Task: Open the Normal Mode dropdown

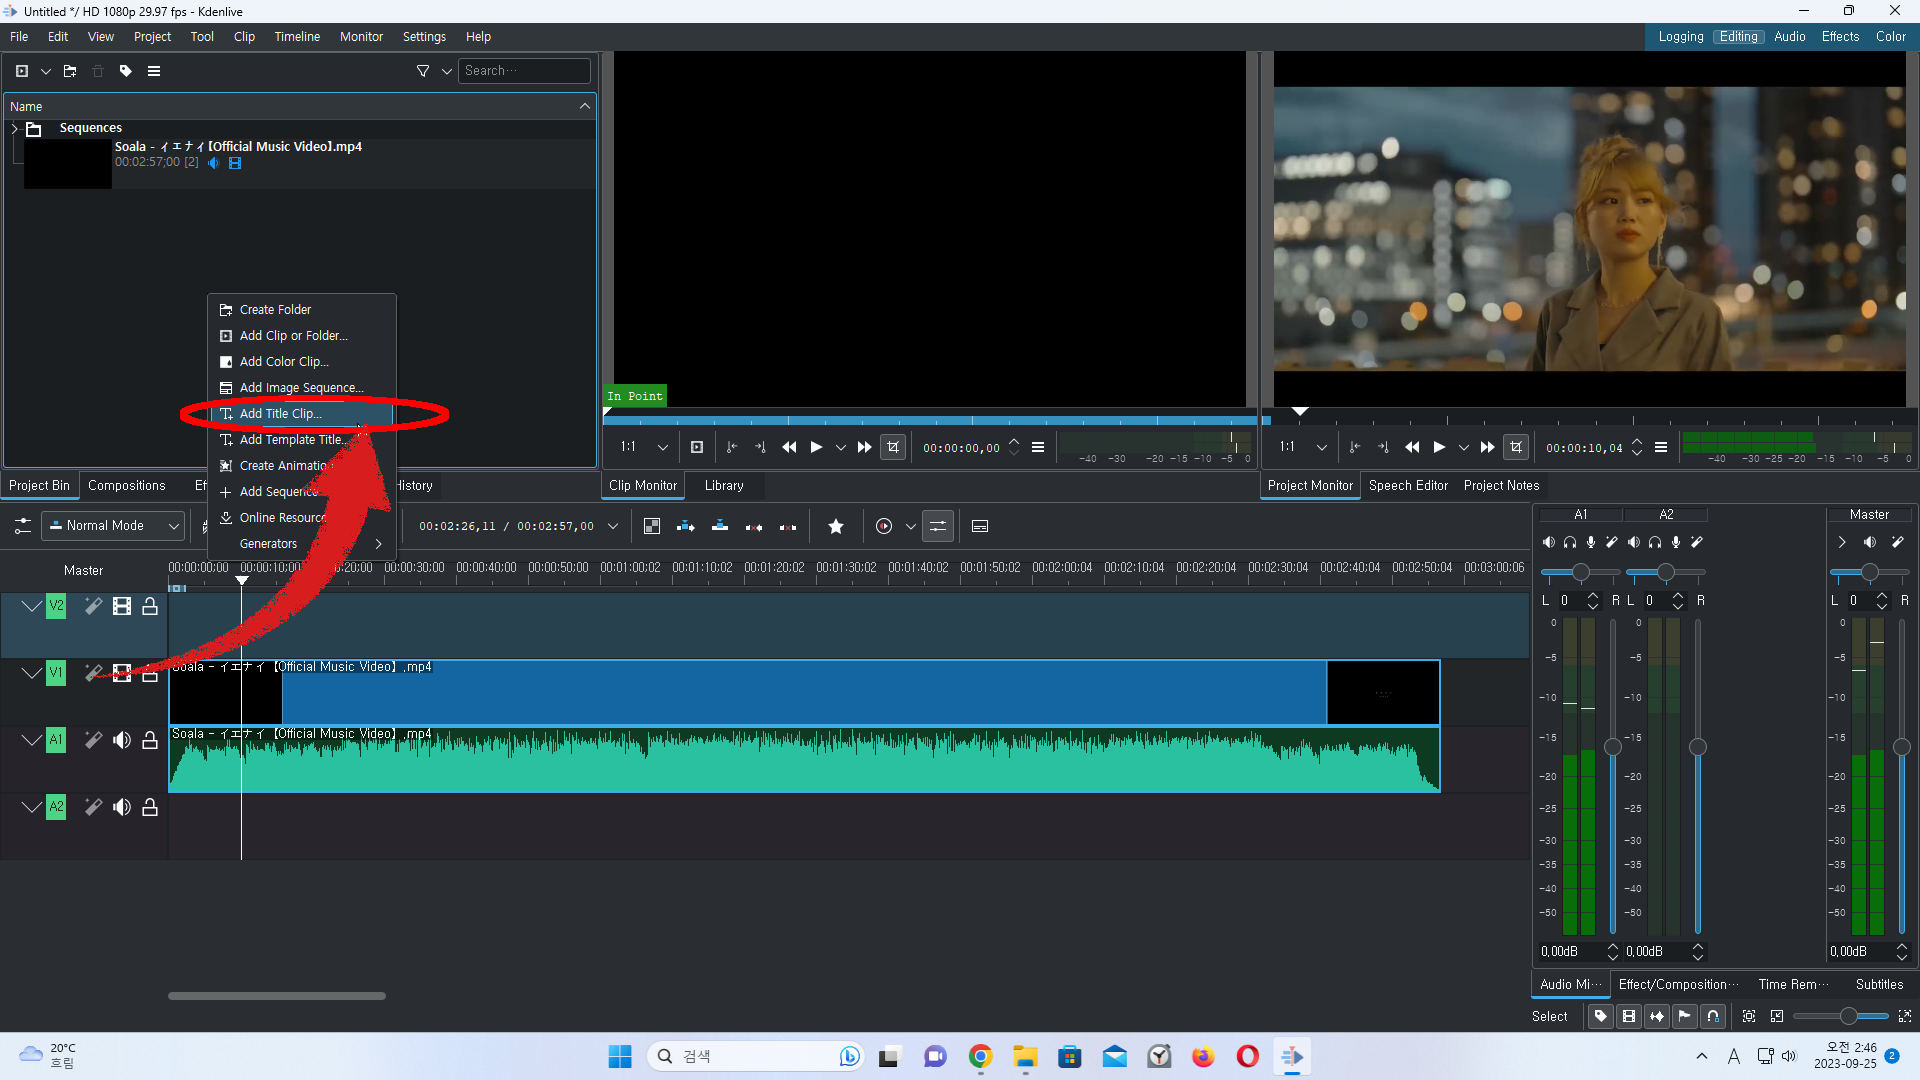Action: (x=113, y=526)
